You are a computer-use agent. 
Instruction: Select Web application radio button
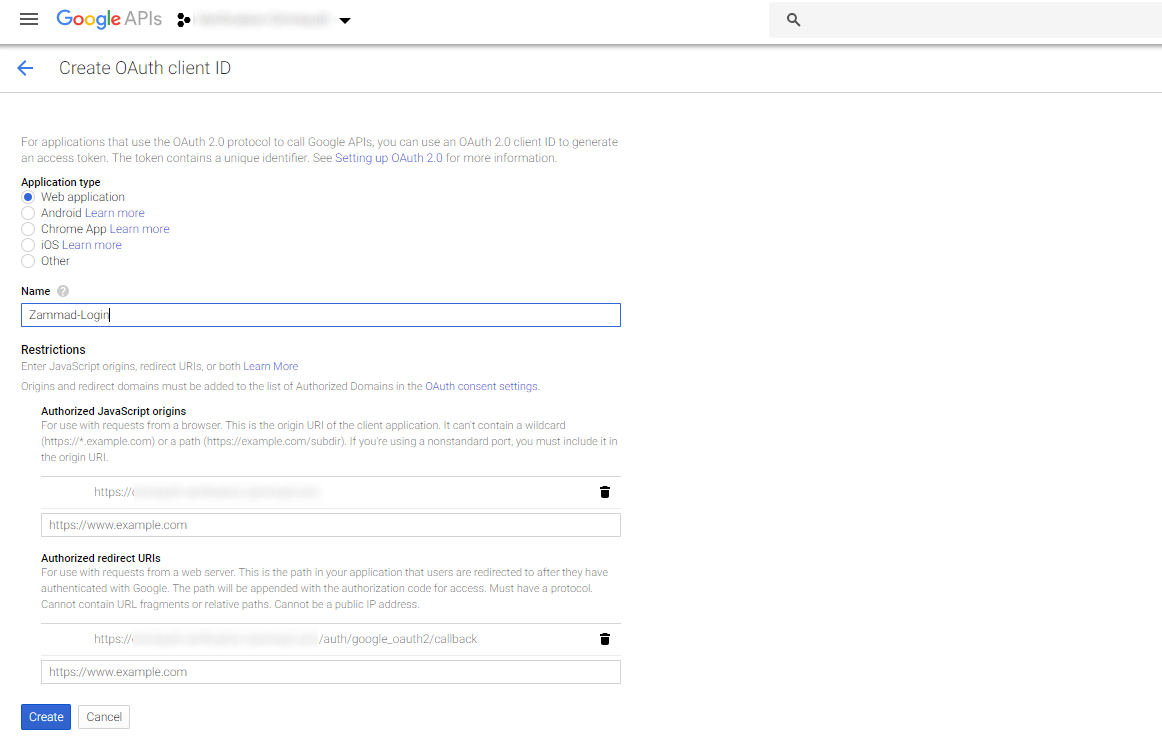(28, 197)
